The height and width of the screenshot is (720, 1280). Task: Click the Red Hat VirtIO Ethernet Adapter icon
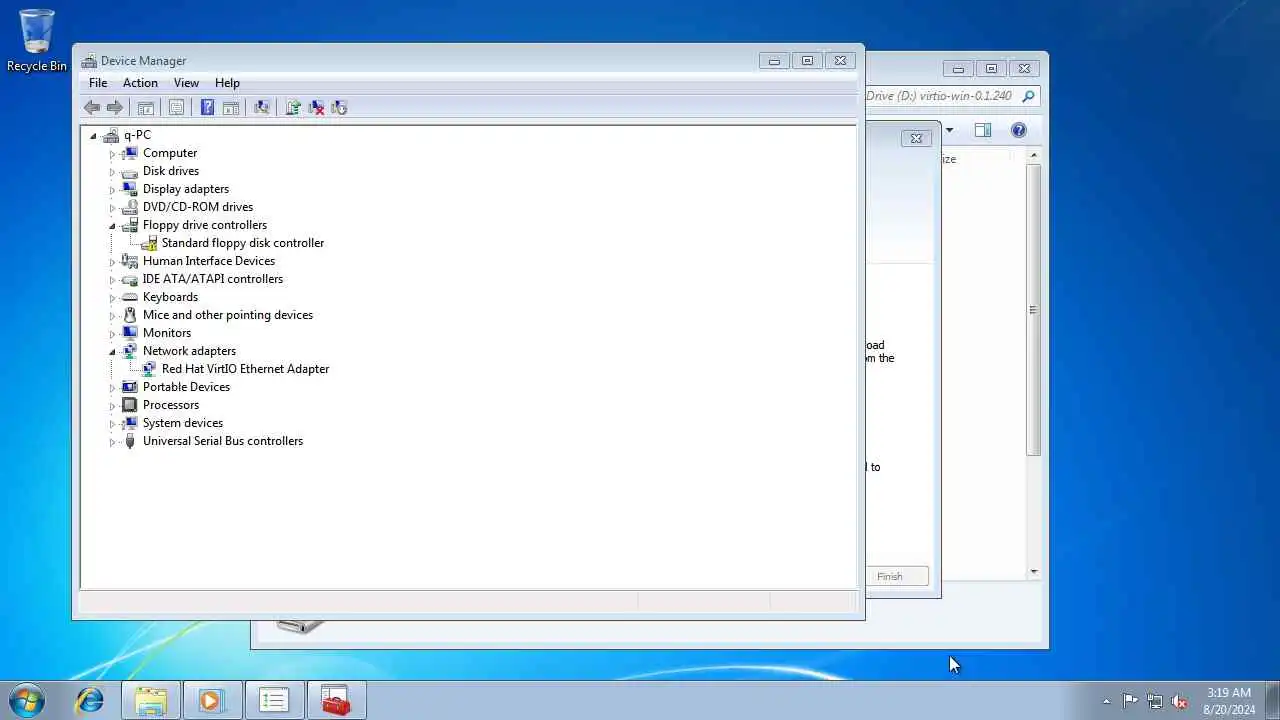point(149,369)
